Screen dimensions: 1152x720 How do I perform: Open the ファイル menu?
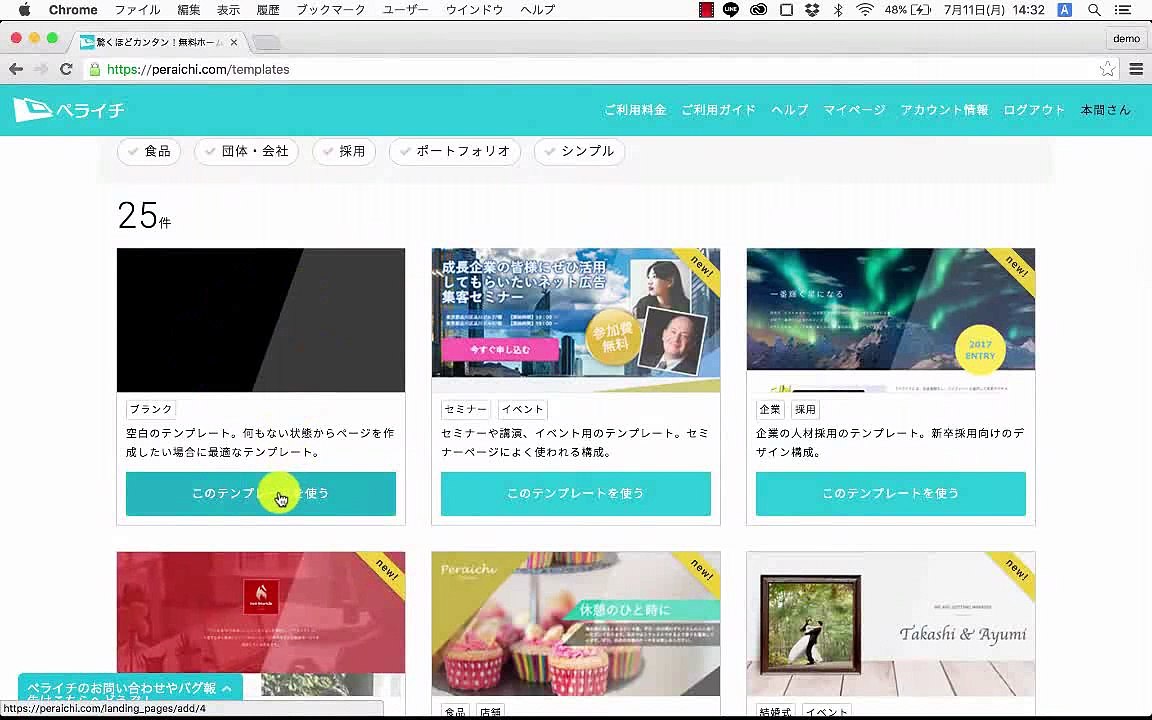137,10
